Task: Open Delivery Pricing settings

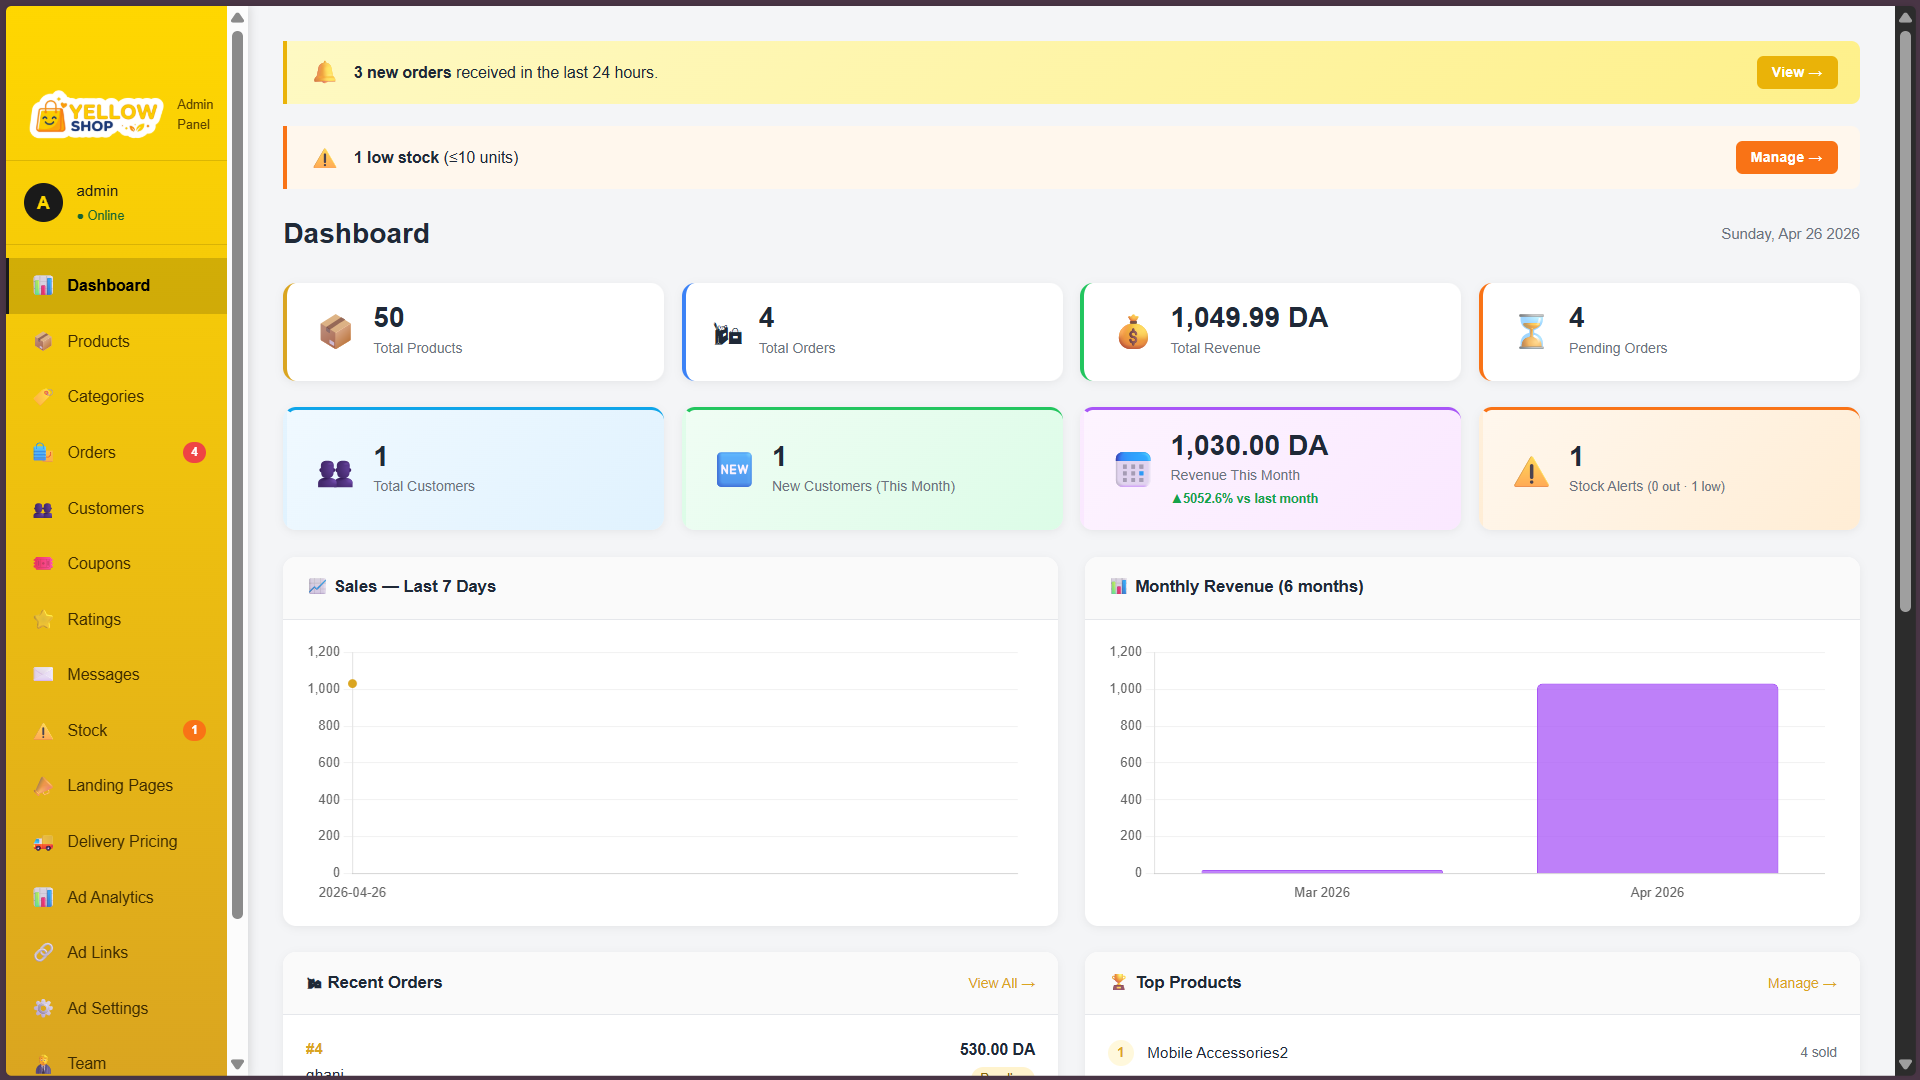Action: [x=117, y=842]
